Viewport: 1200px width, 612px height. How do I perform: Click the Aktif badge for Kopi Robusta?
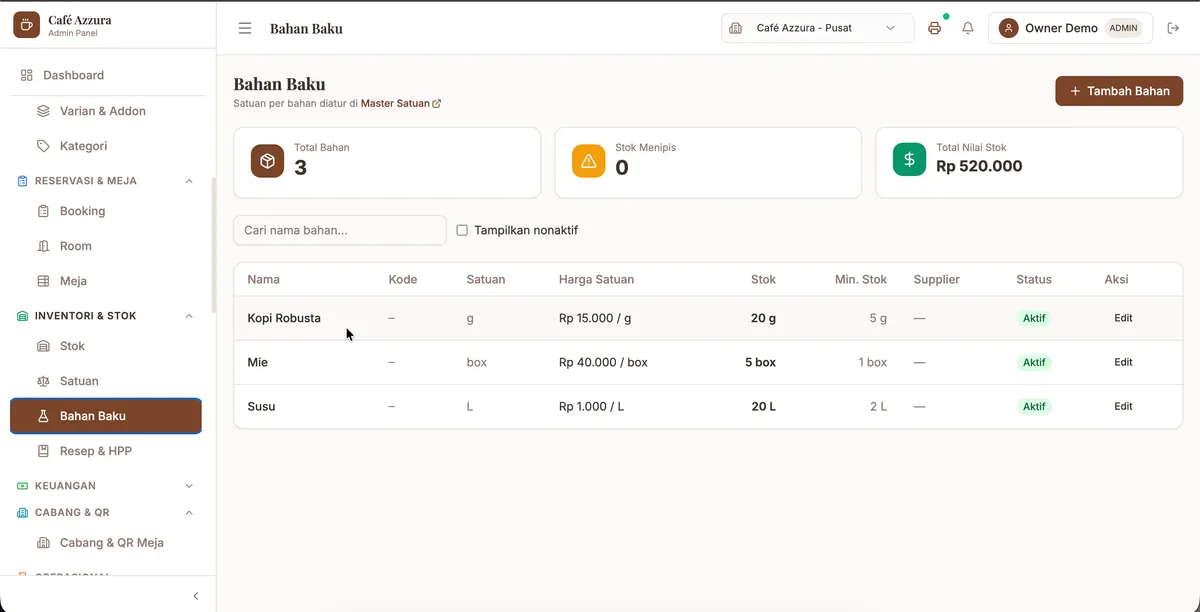[x=1034, y=318]
